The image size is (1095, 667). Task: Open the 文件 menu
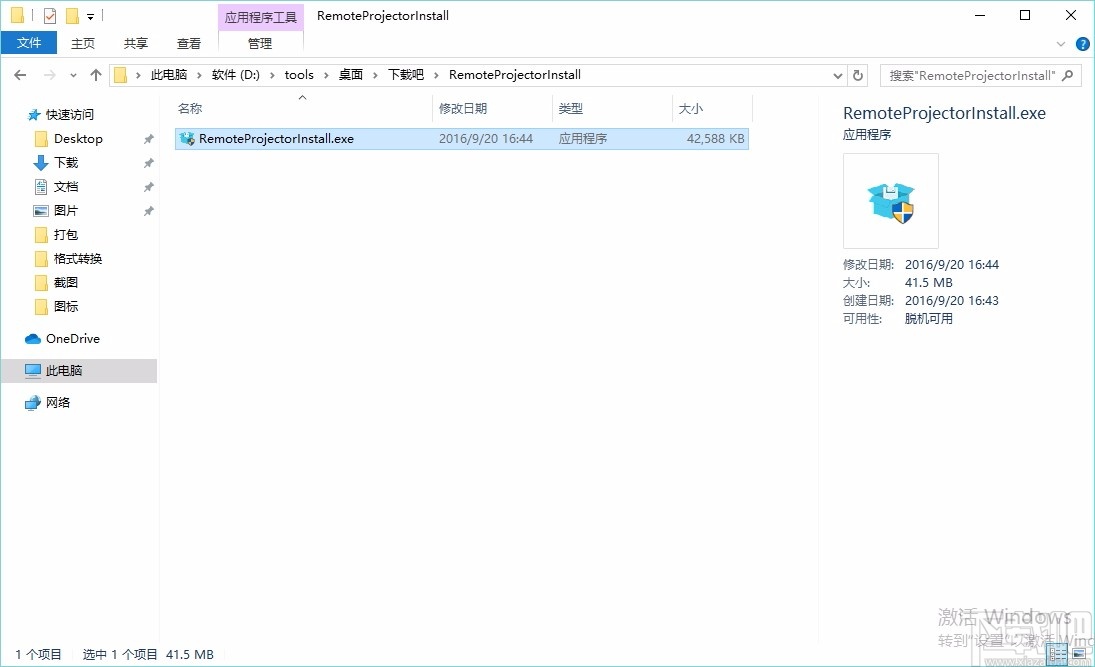point(29,43)
